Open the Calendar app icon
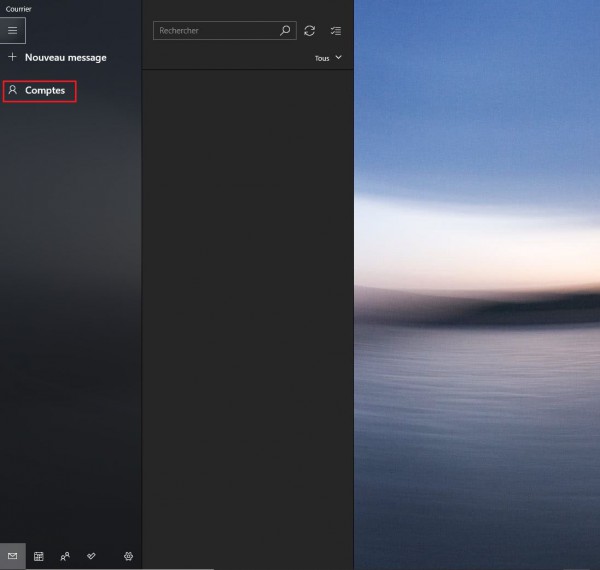 point(39,556)
